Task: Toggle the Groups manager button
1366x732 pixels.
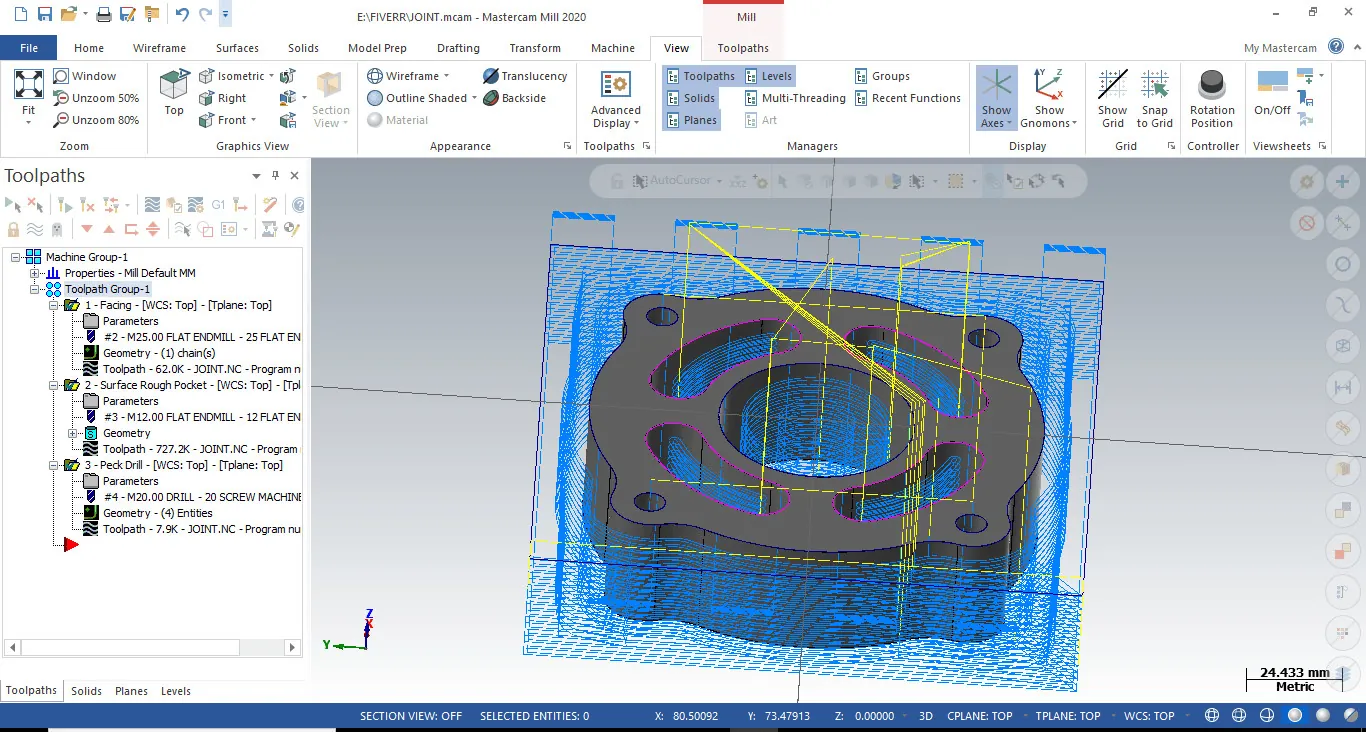Action: tap(882, 76)
